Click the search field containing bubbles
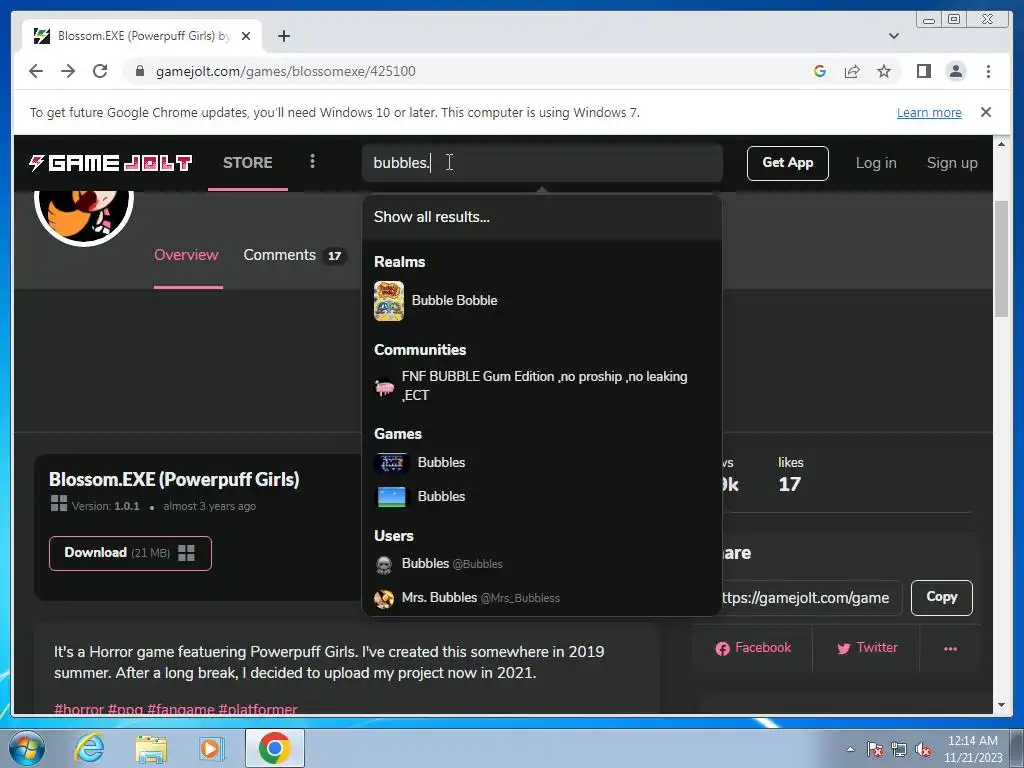 (542, 163)
